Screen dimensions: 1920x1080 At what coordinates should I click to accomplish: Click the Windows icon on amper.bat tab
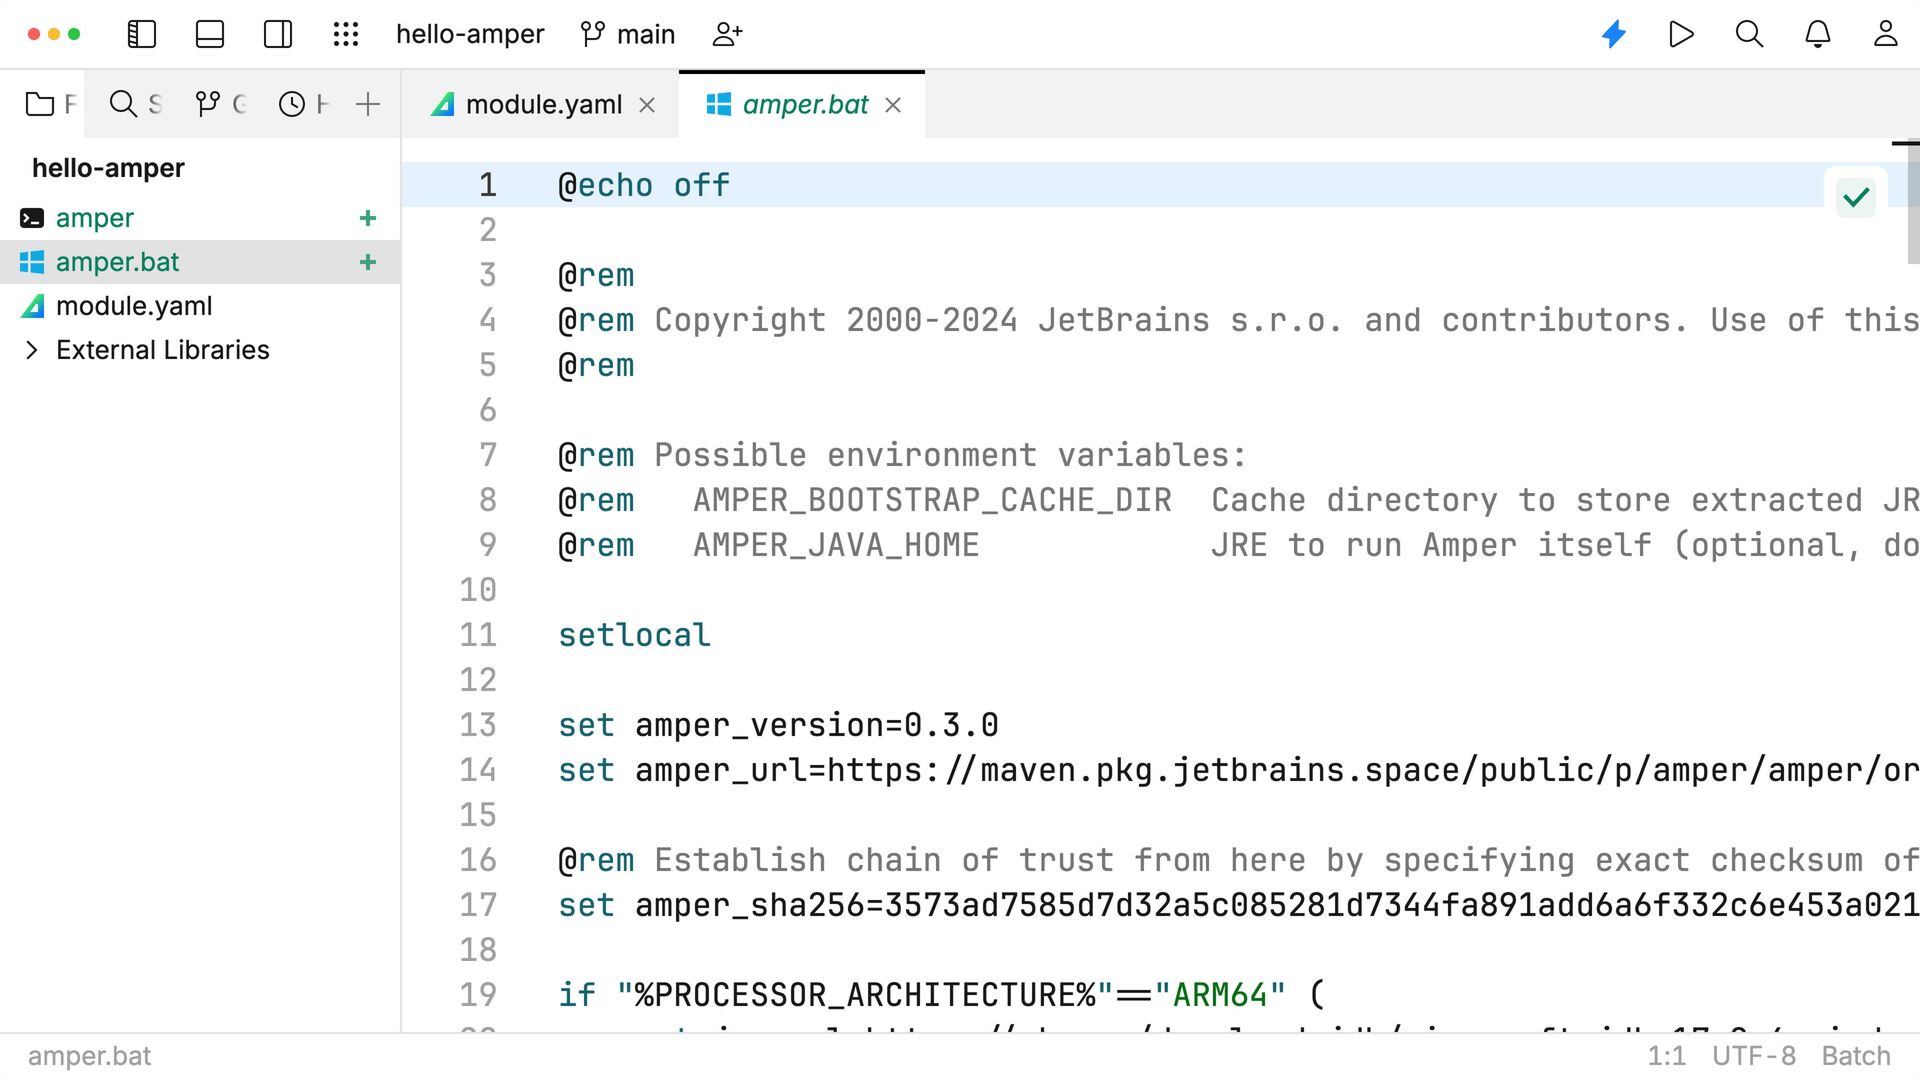(x=718, y=104)
